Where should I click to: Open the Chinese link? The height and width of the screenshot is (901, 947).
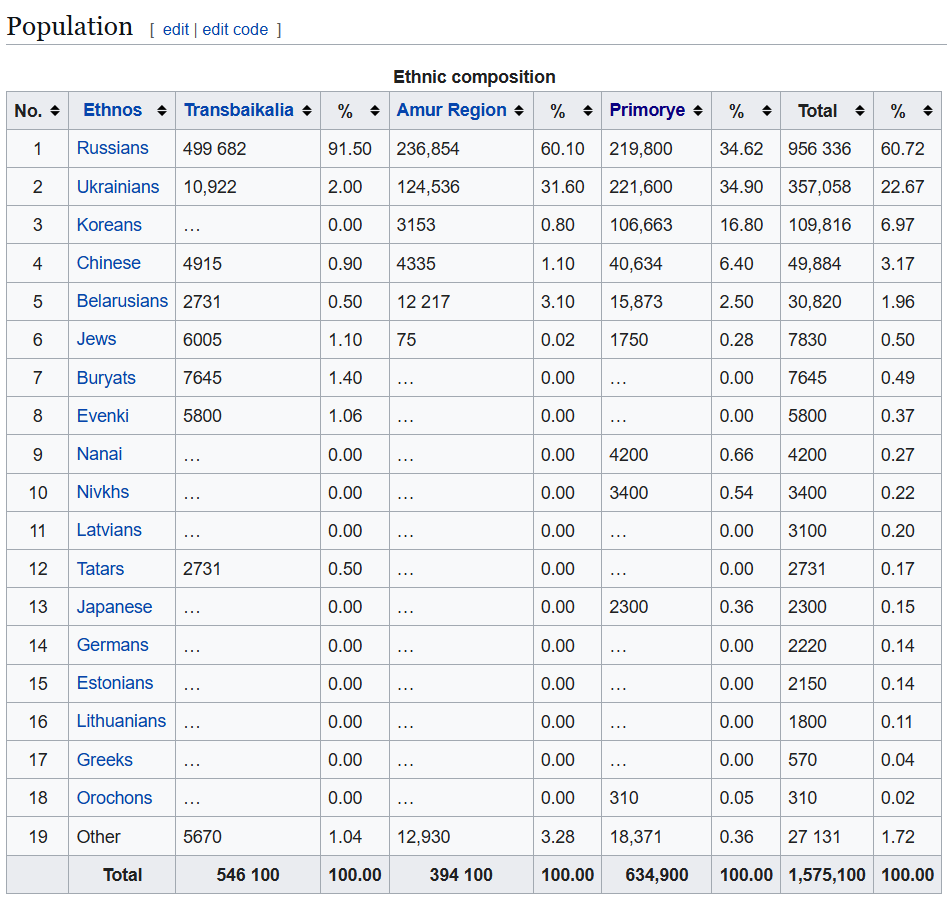[108, 263]
